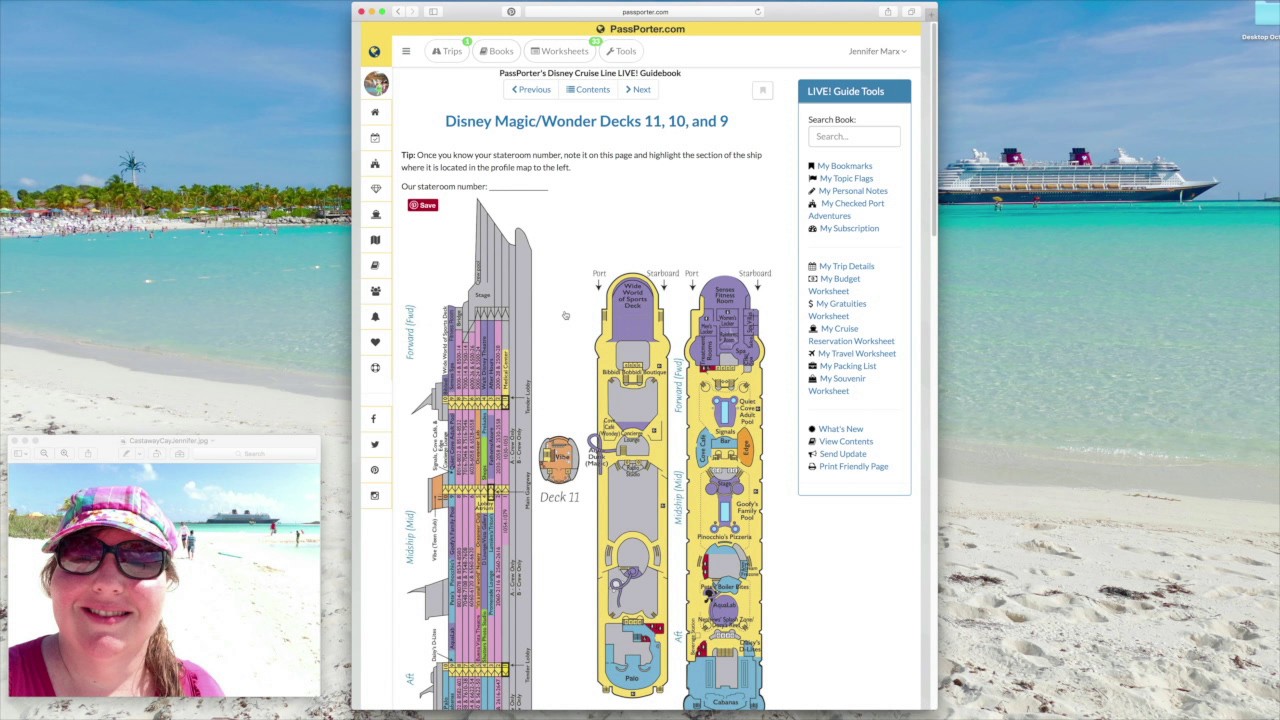Viewport: 1280px width, 720px height.
Task: Open My Checked Port Adventures link
Action: 846,210
